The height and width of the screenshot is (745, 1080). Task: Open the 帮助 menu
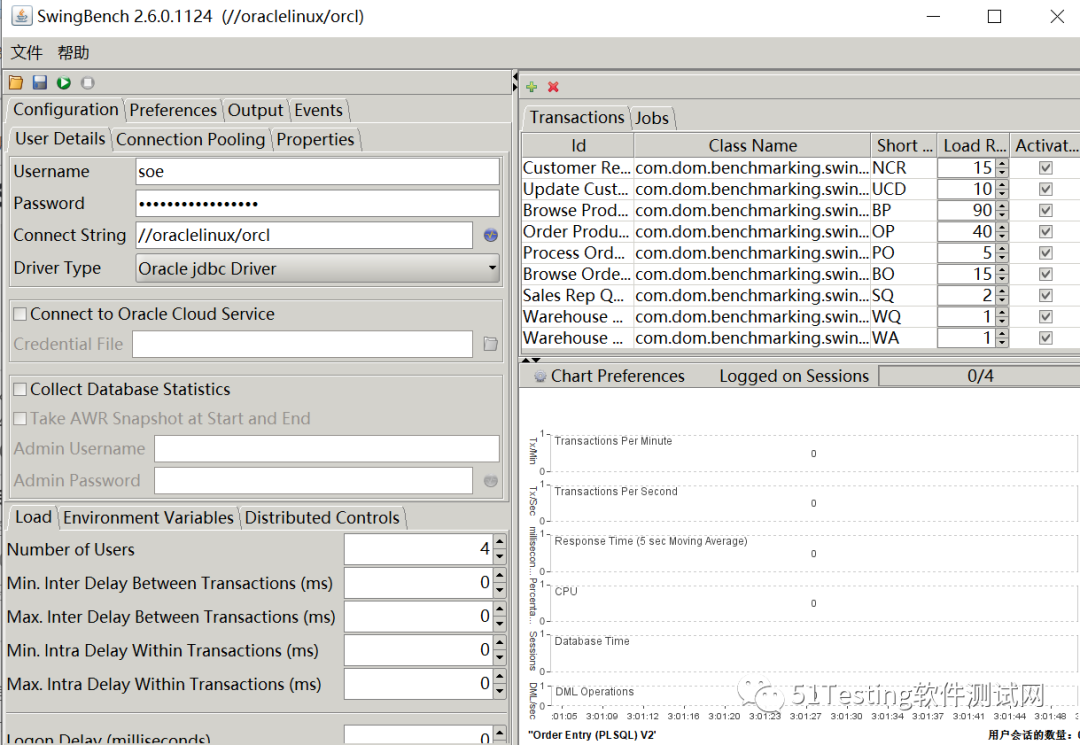coord(73,53)
